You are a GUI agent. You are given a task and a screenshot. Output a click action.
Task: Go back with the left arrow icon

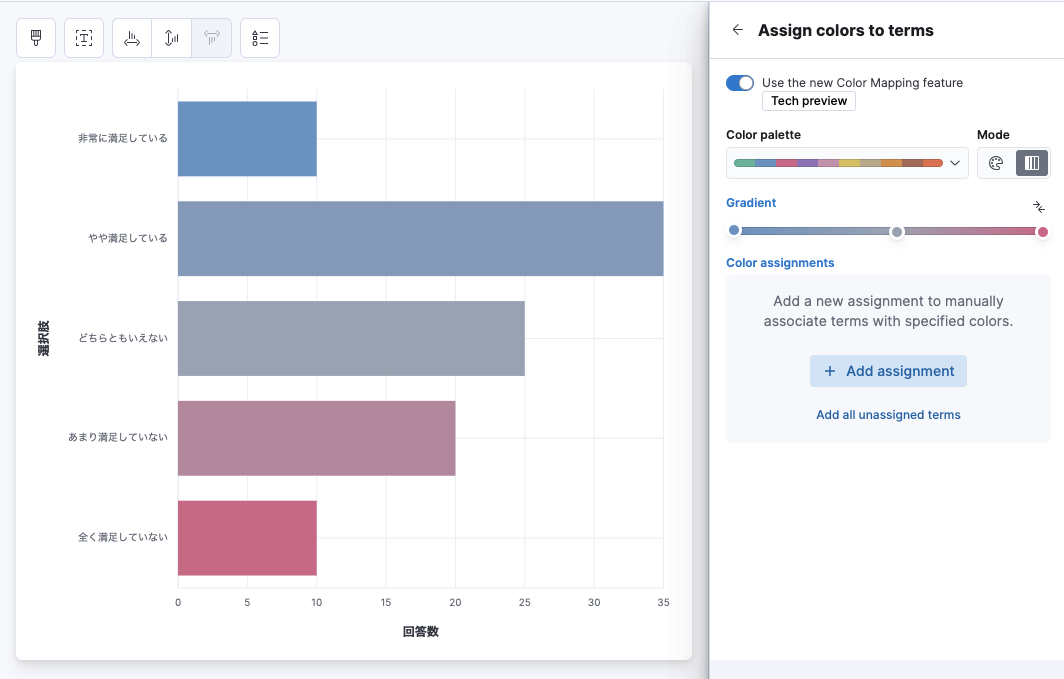pos(738,30)
